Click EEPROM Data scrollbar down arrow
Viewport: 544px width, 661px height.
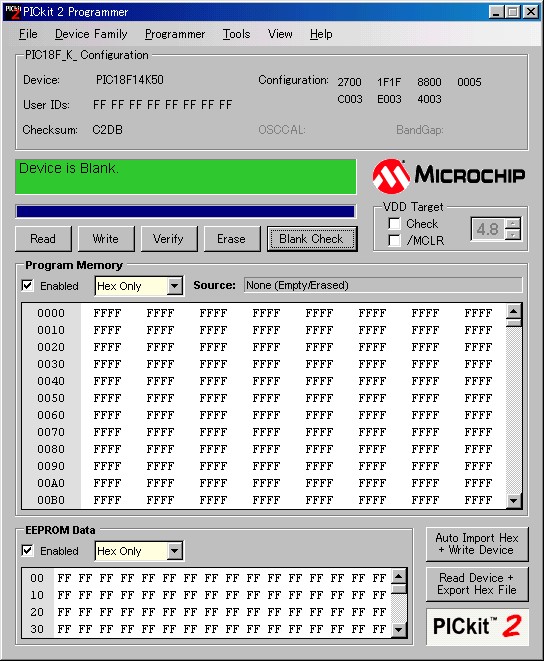399,630
